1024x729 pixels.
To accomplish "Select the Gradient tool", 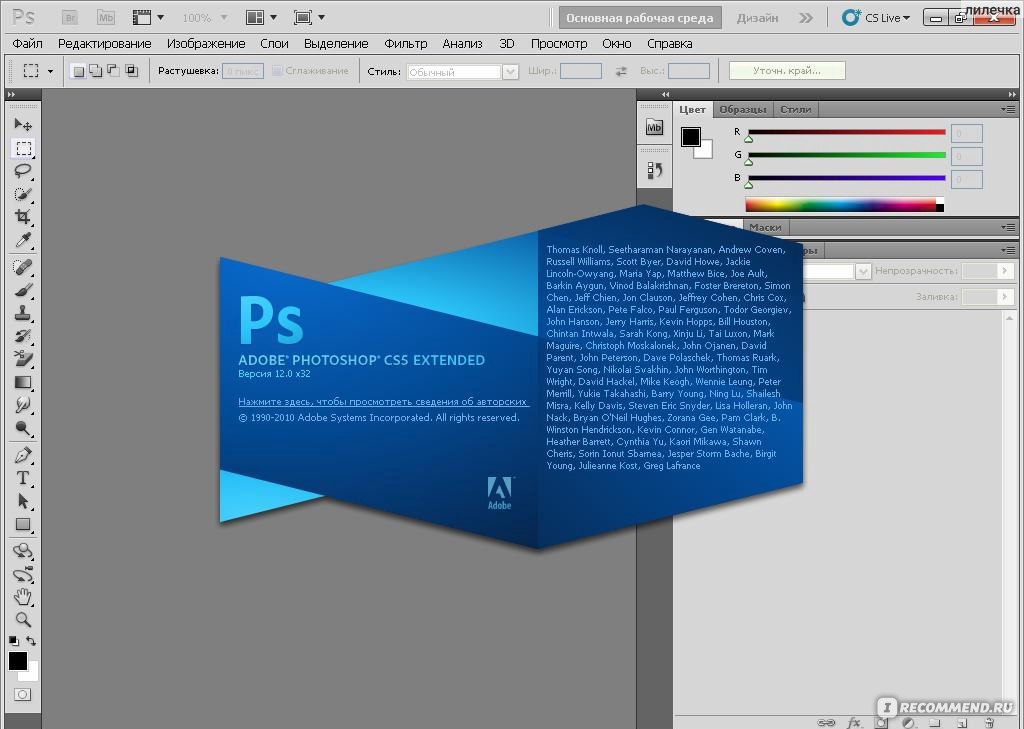I will click(x=23, y=382).
